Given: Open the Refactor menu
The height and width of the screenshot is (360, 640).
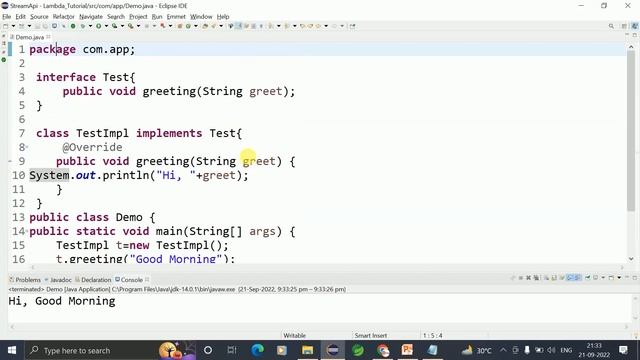Looking at the screenshot, I should [x=63, y=17].
